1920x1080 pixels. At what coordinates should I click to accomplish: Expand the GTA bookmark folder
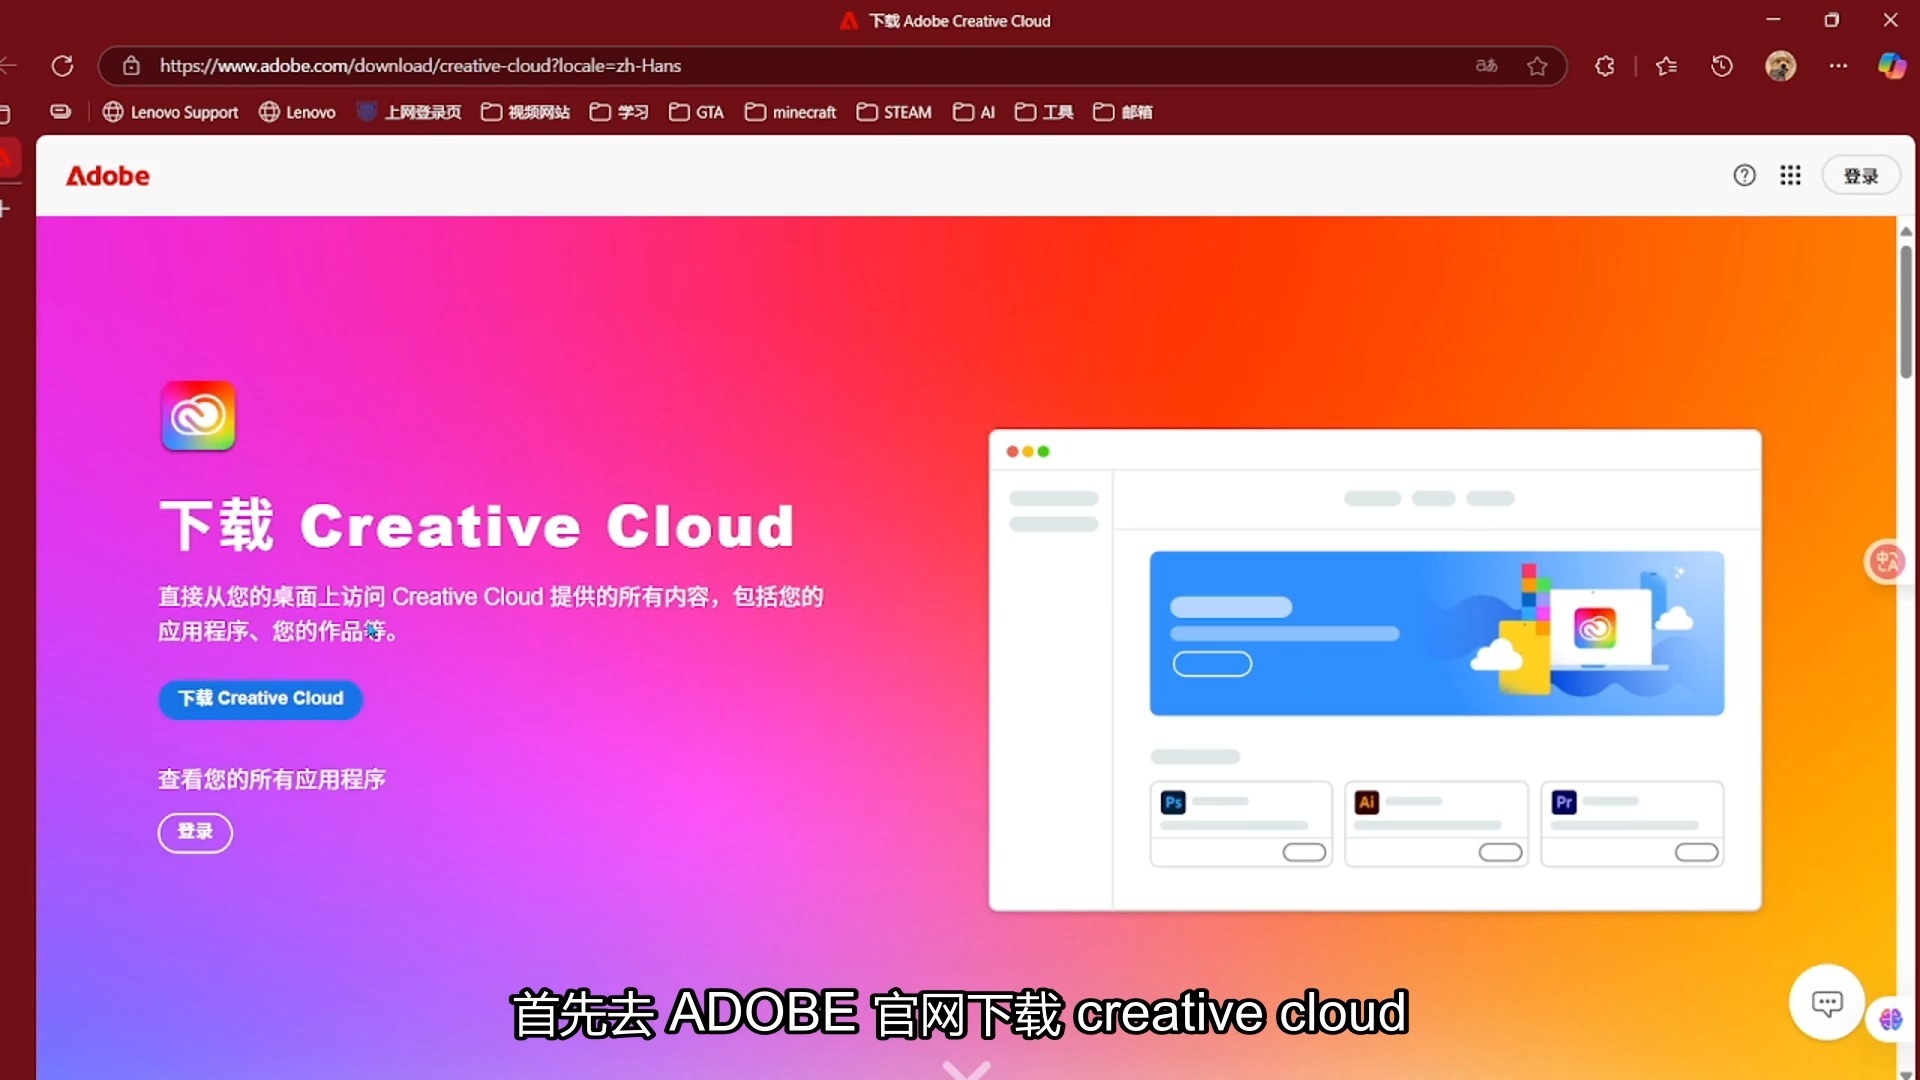click(x=696, y=112)
